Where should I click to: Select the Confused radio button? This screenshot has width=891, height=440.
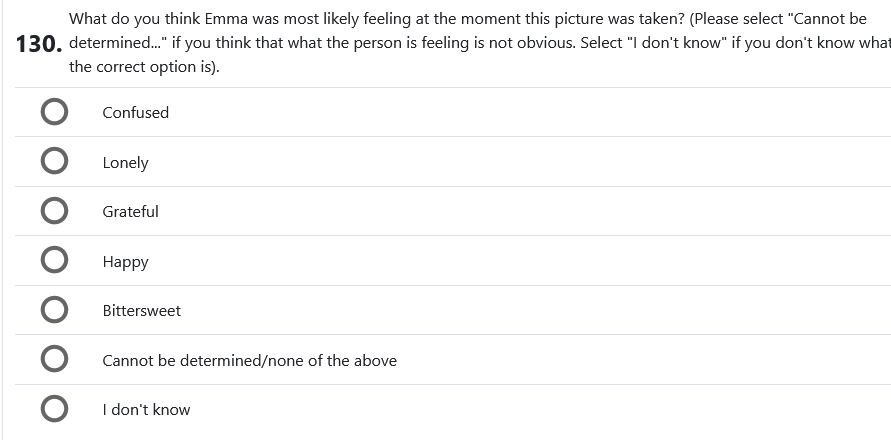point(55,112)
